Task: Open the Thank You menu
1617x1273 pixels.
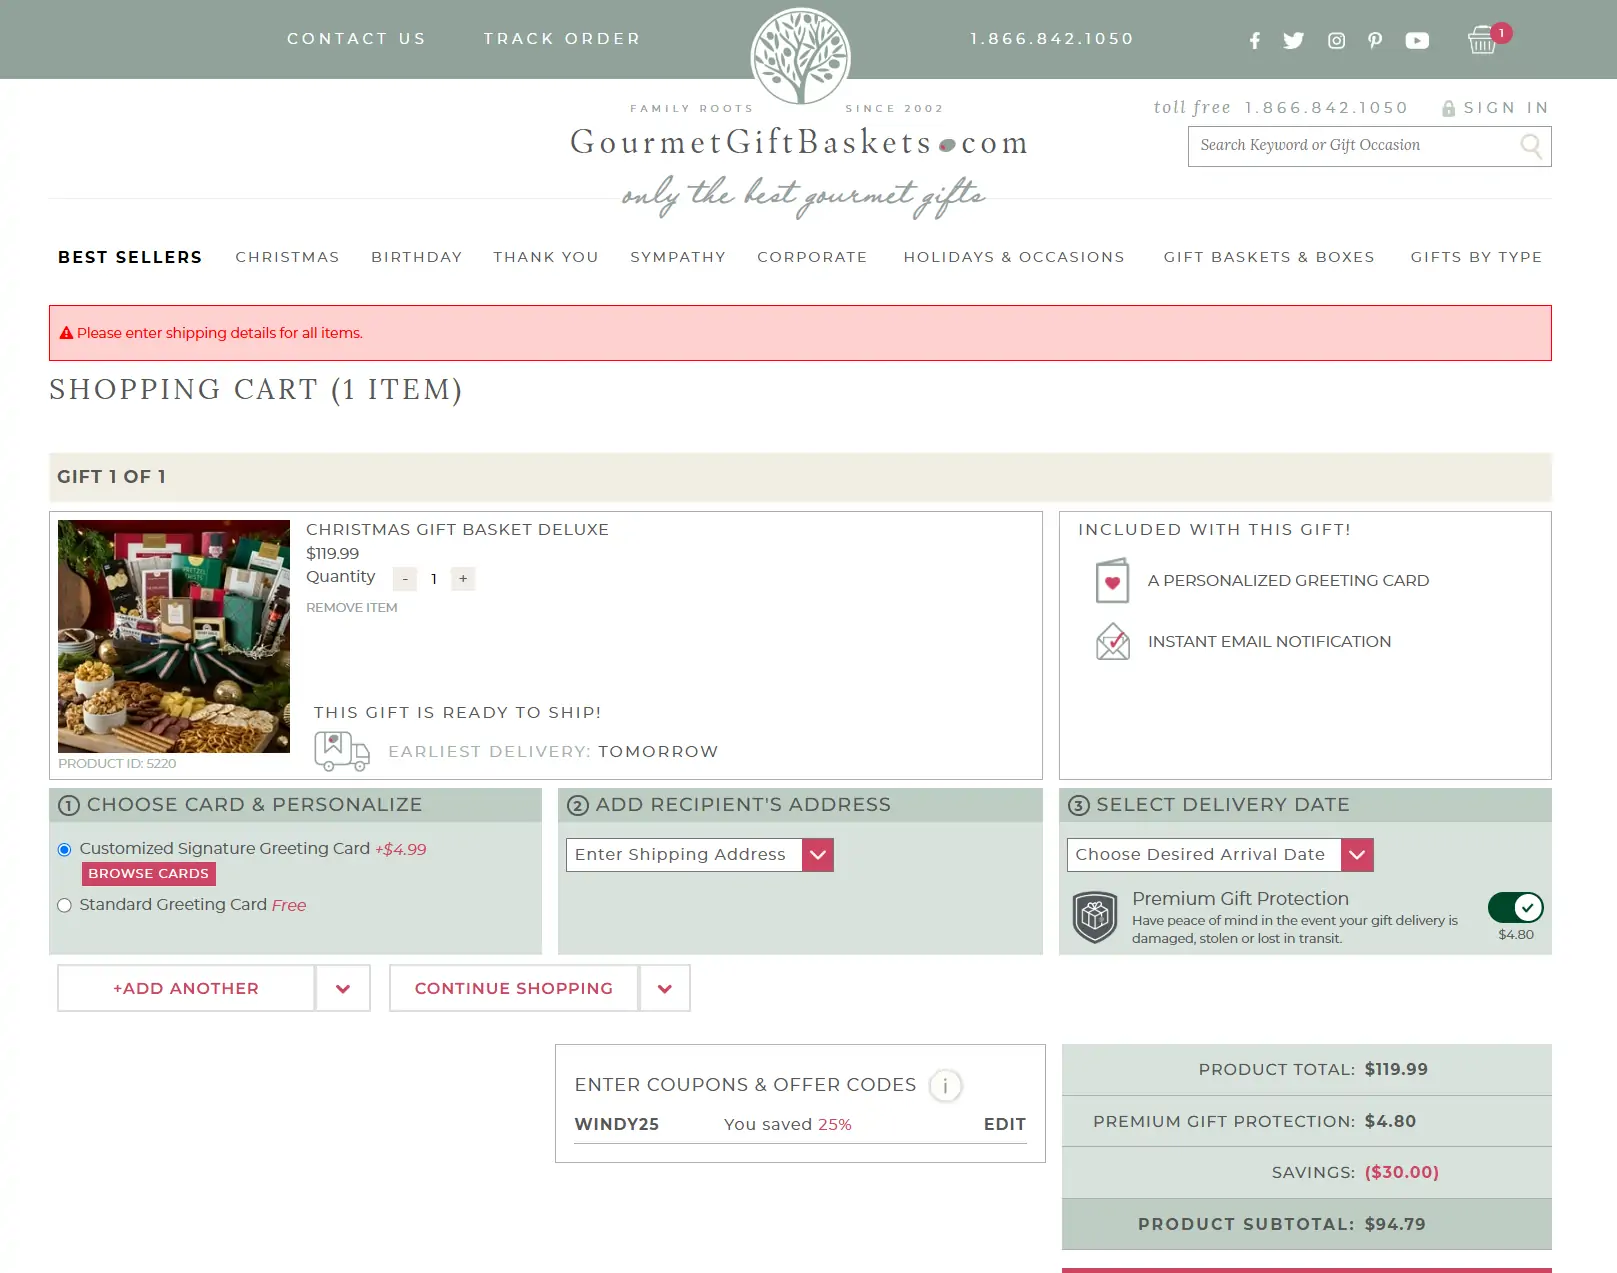Action: (x=545, y=257)
